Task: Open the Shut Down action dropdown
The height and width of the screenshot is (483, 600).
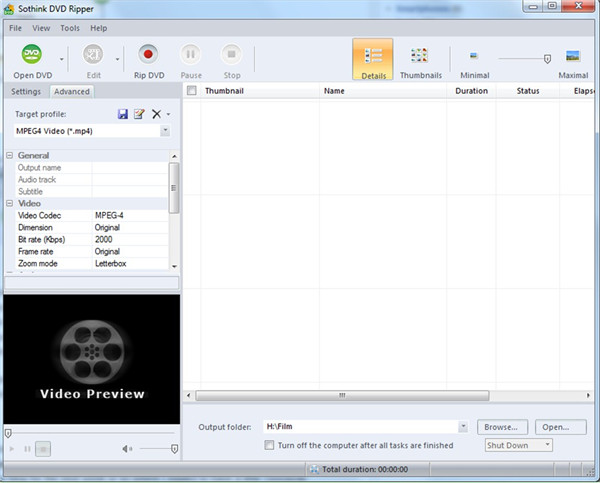Action: pyautogui.click(x=547, y=445)
